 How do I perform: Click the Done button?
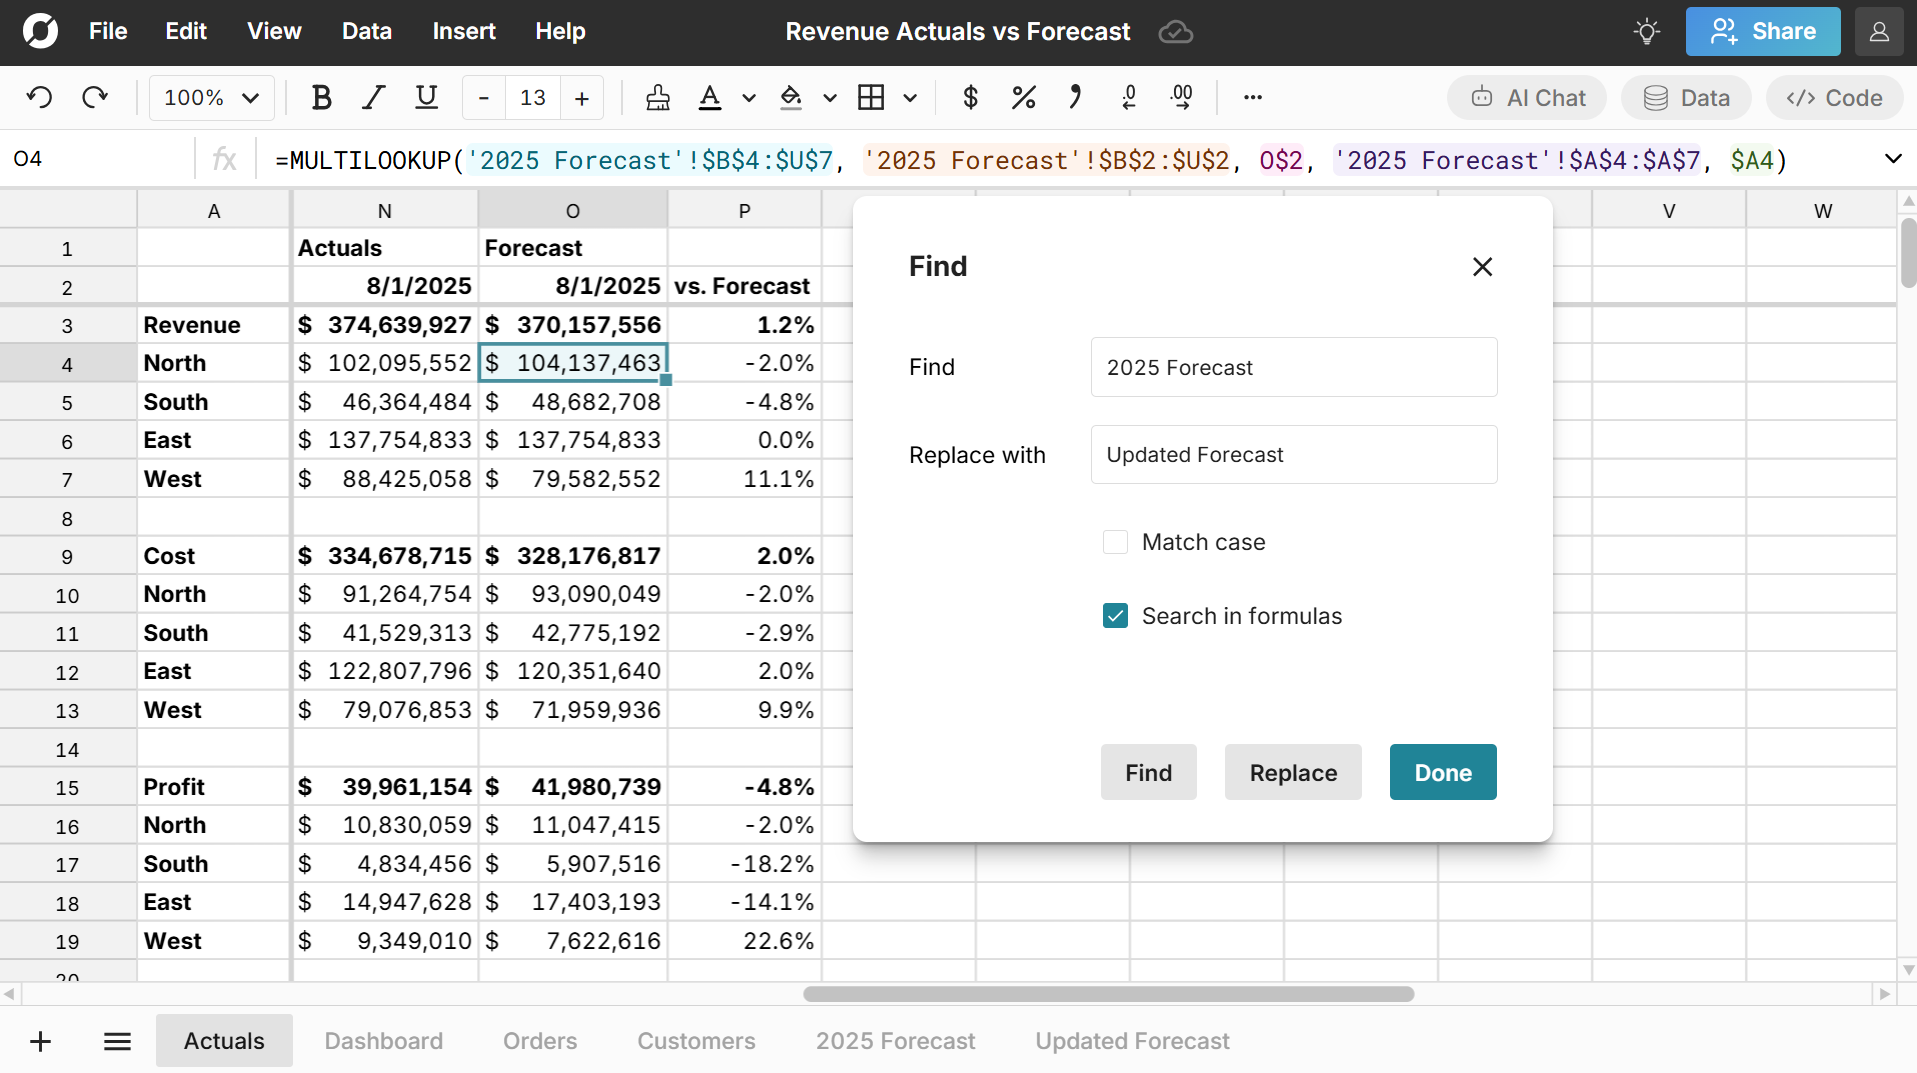pos(1443,772)
